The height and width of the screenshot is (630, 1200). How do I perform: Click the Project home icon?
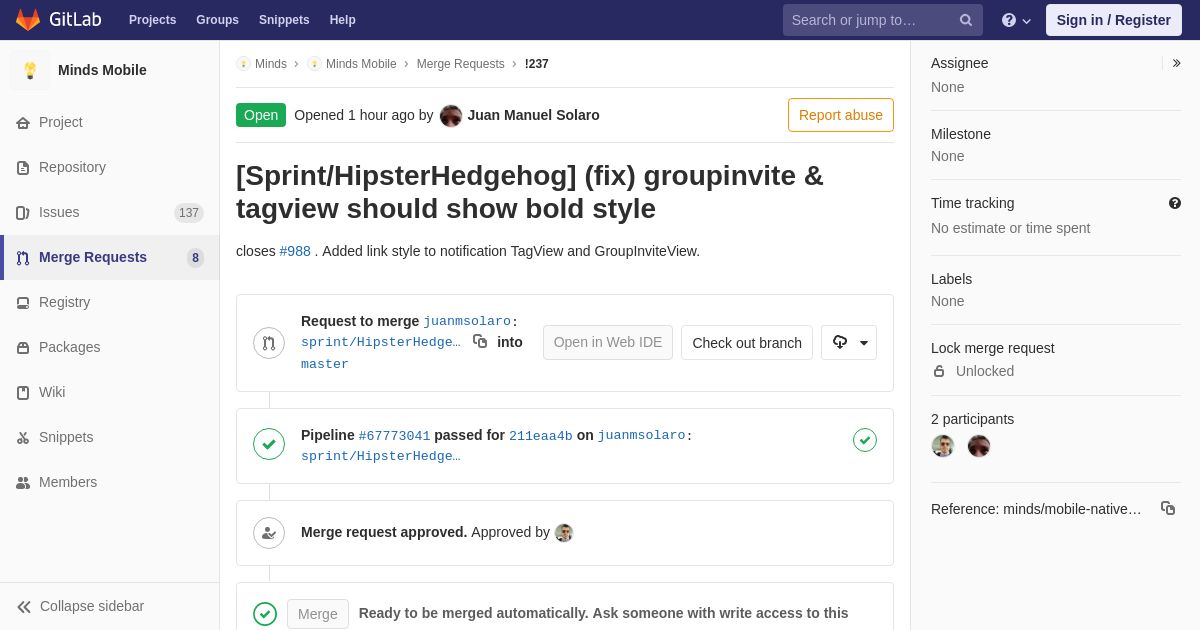coord(23,123)
